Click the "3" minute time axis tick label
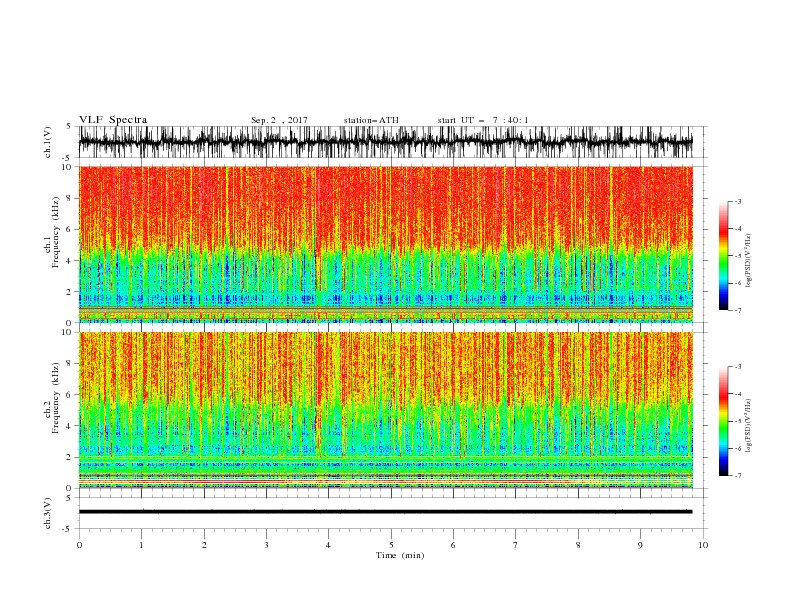This screenshot has width=792, height=612. click(x=266, y=545)
